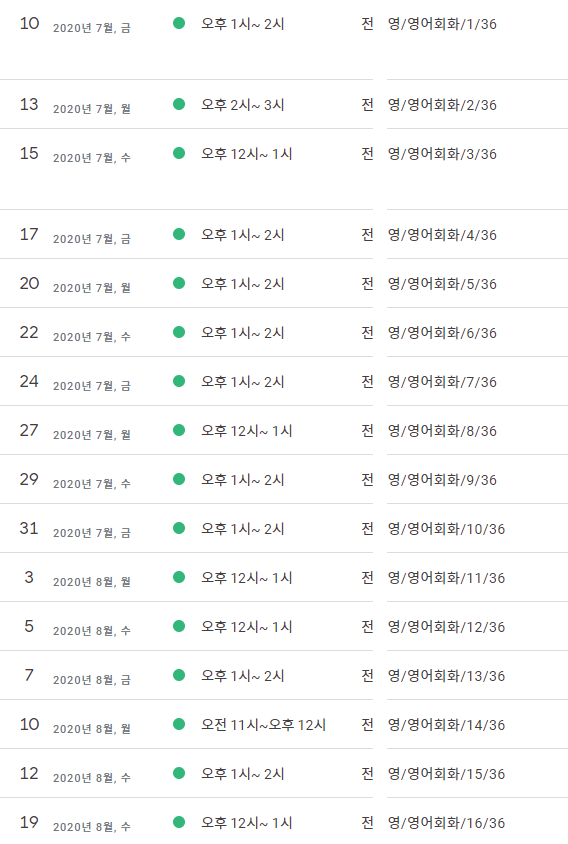
Task: Click green dot for July 10 event
Action: tap(179, 23)
